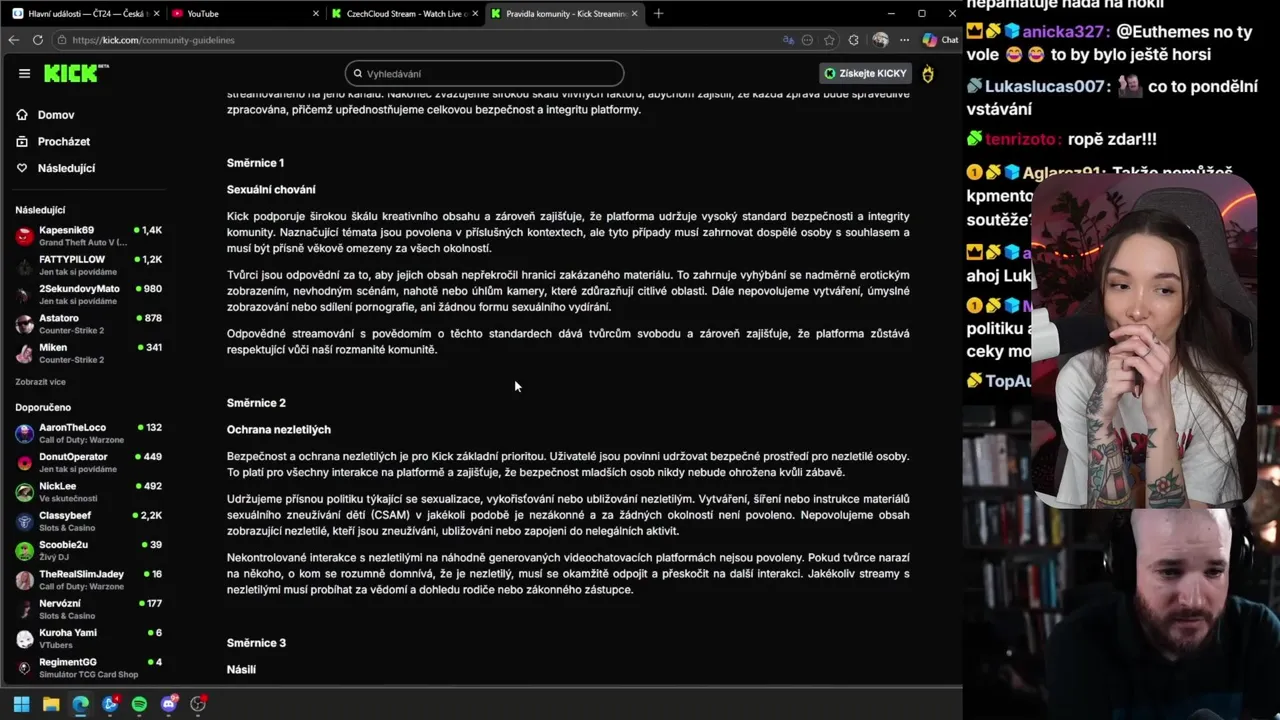Open Následující in the sidebar
The height and width of the screenshot is (720, 1280).
[66, 168]
